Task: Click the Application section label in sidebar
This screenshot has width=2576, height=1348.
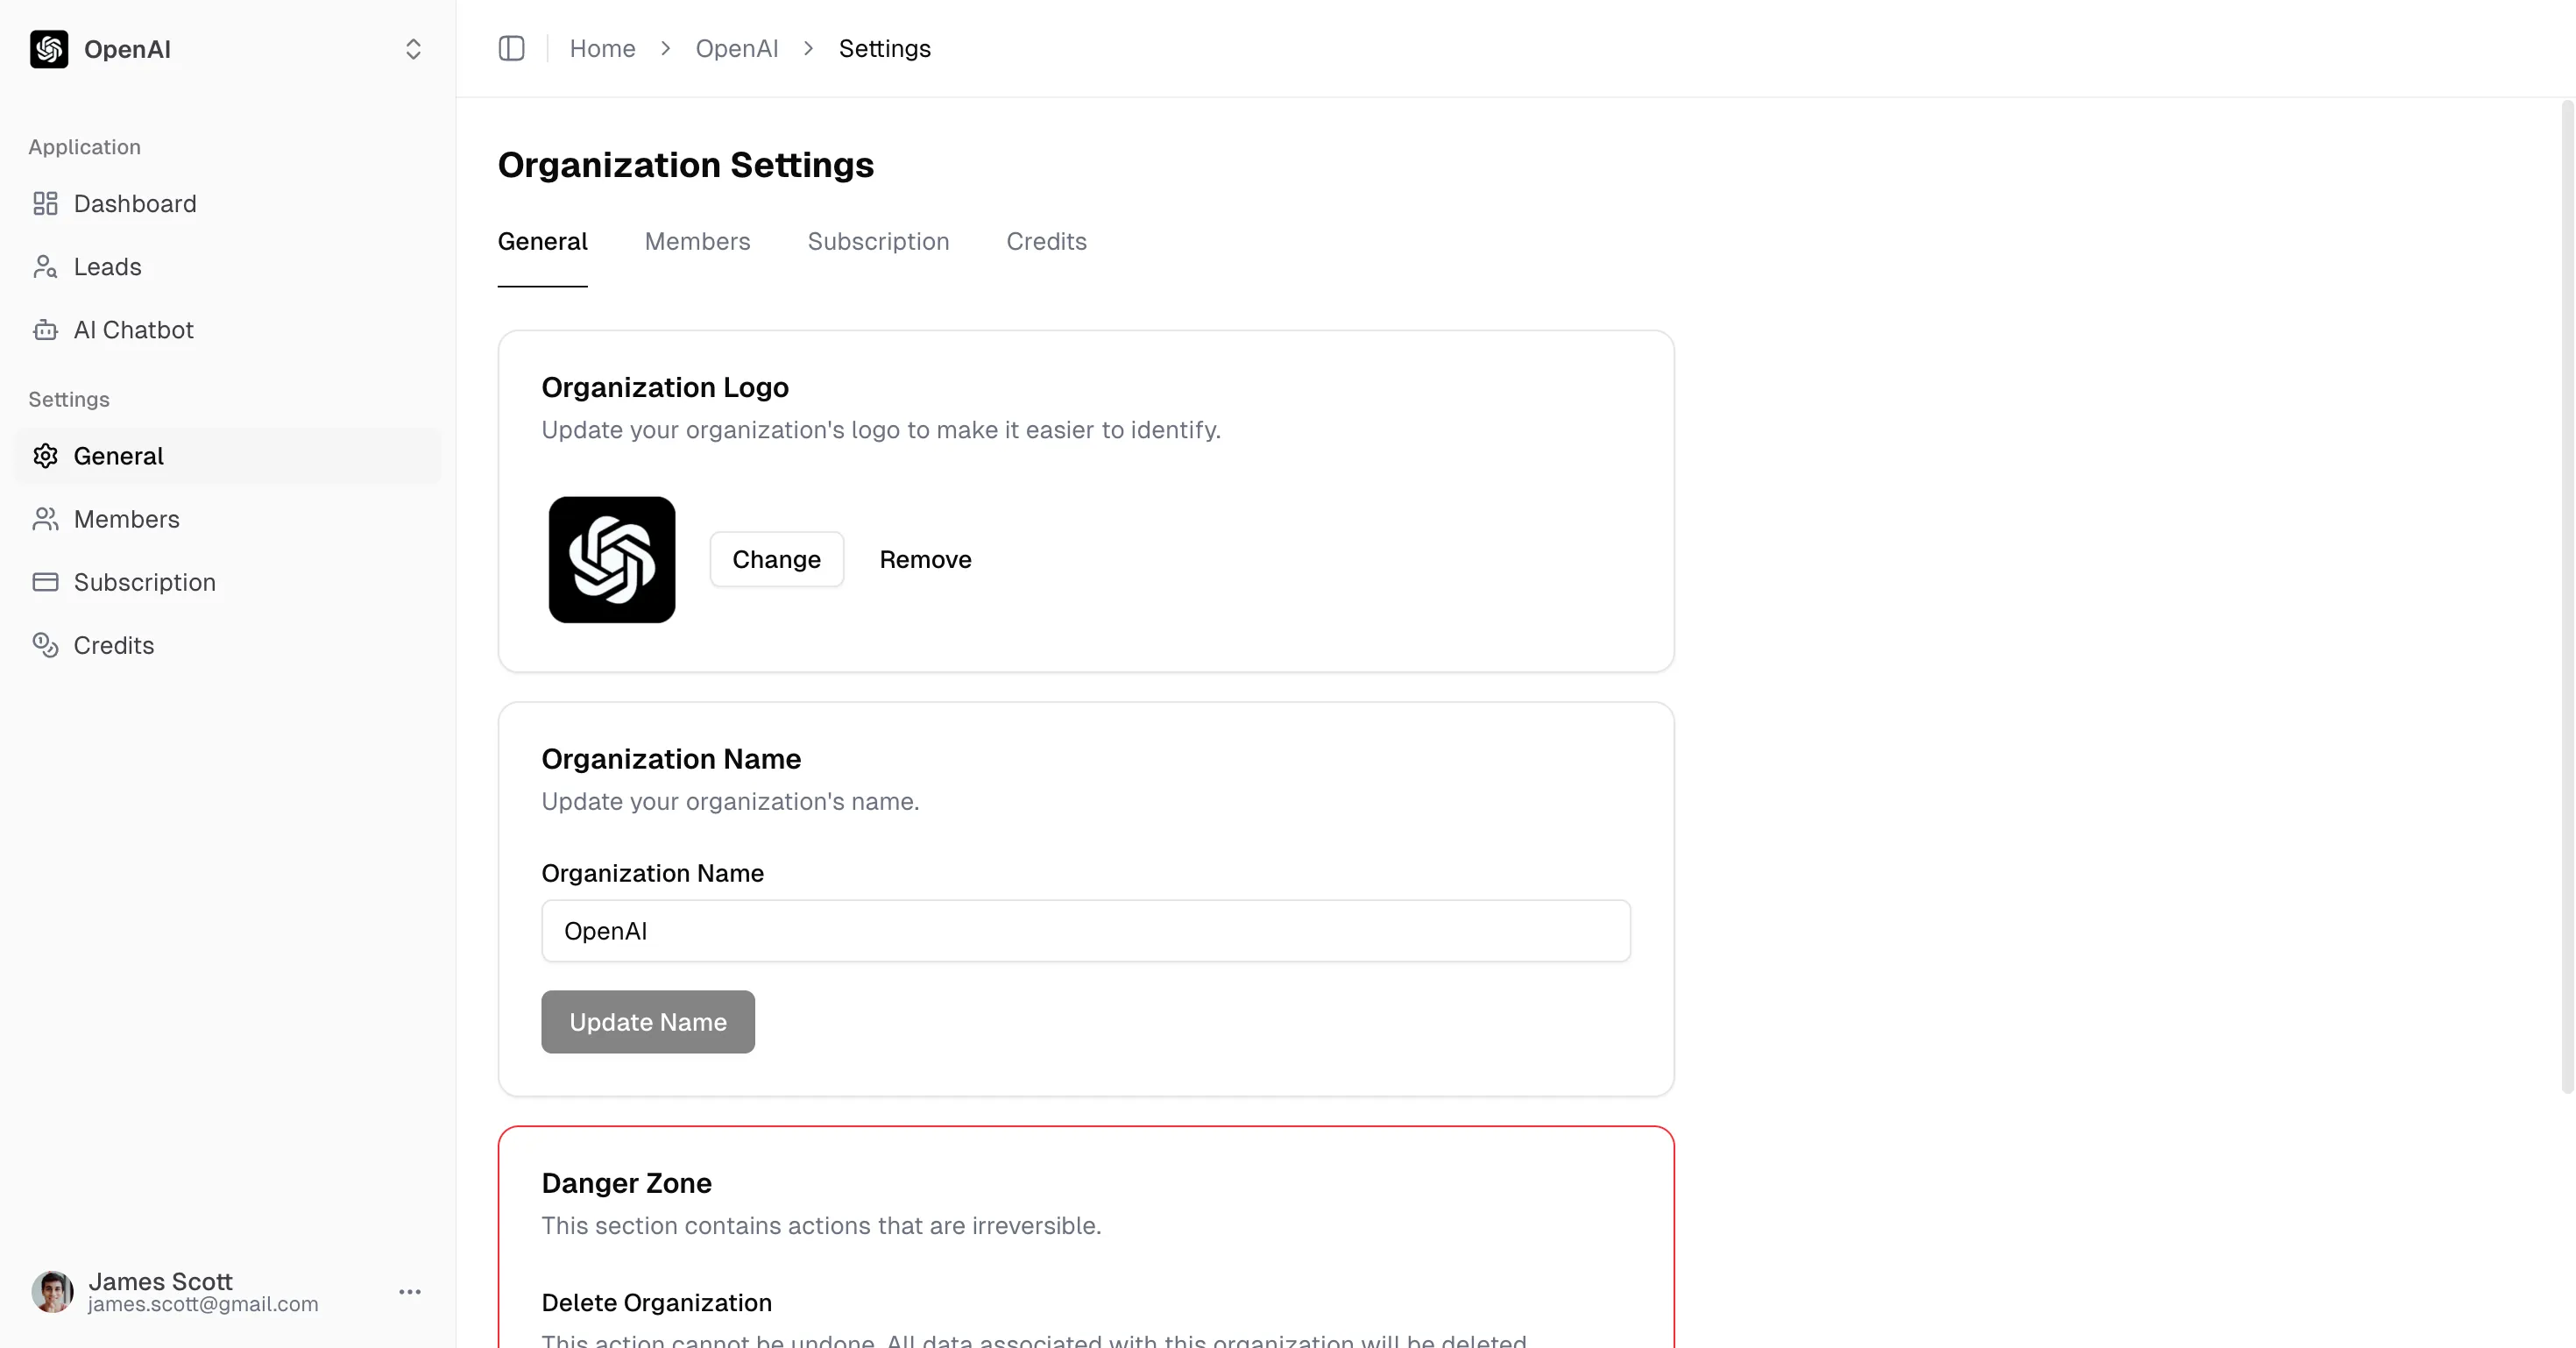Action: pyautogui.click(x=84, y=147)
